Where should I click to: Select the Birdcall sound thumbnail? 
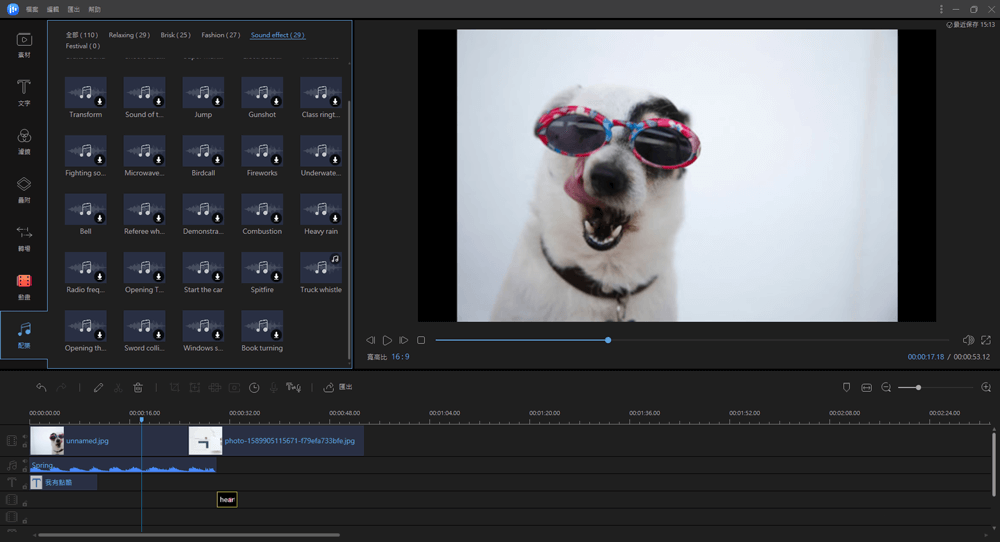click(x=203, y=151)
